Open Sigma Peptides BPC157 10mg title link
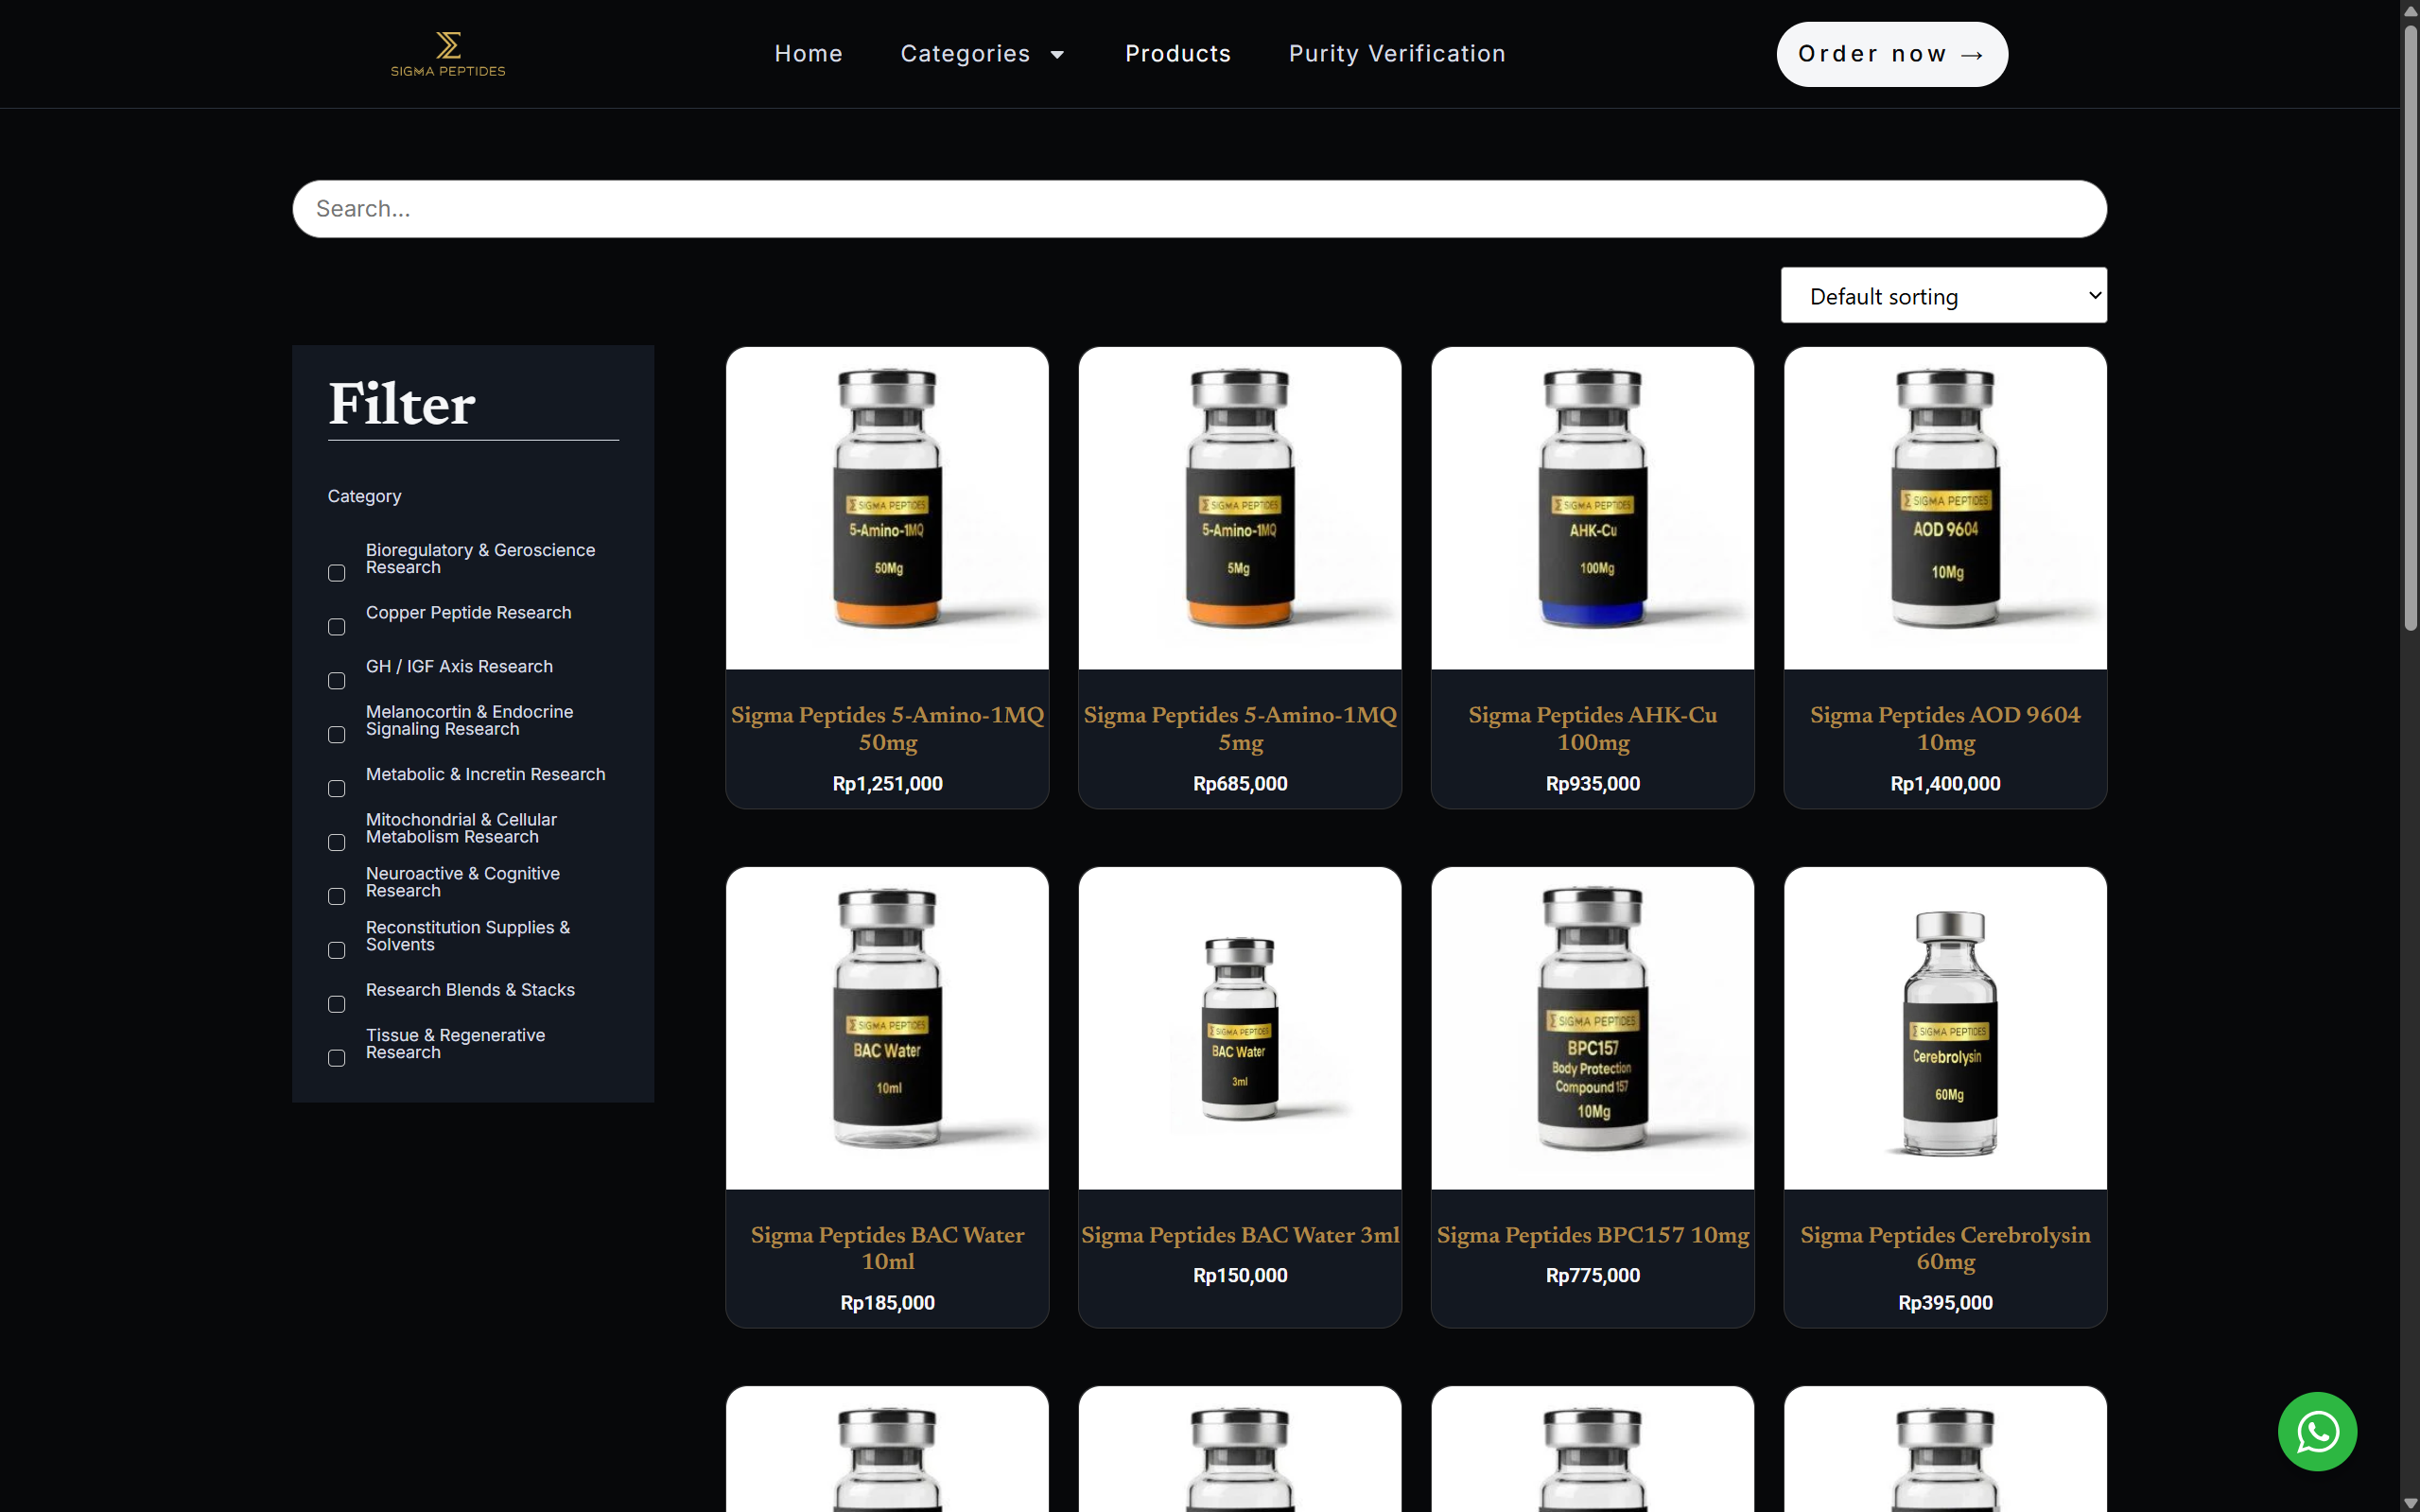2420x1512 pixels. 1593,1235
